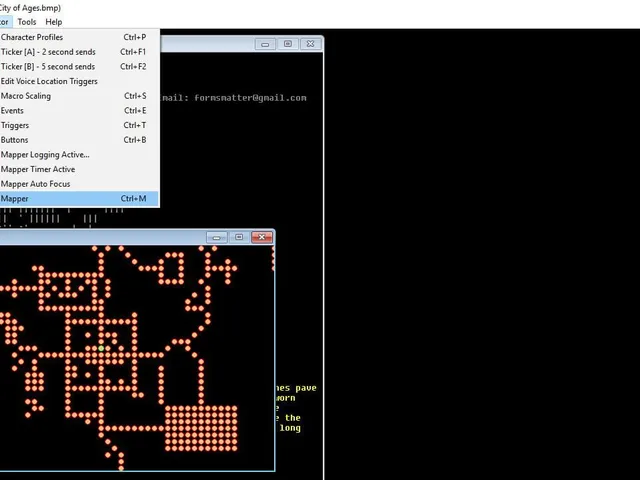Viewport: 640px width, 480px height.
Task: Open the Tools menu
Action: (x=27, y=22)
